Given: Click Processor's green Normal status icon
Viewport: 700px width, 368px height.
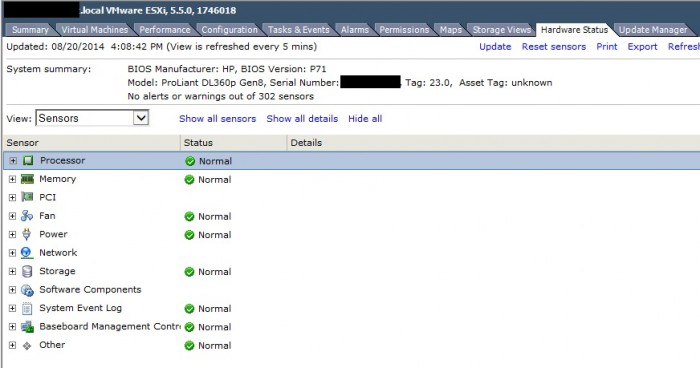Looking at the screenshot, I should 190,161.
